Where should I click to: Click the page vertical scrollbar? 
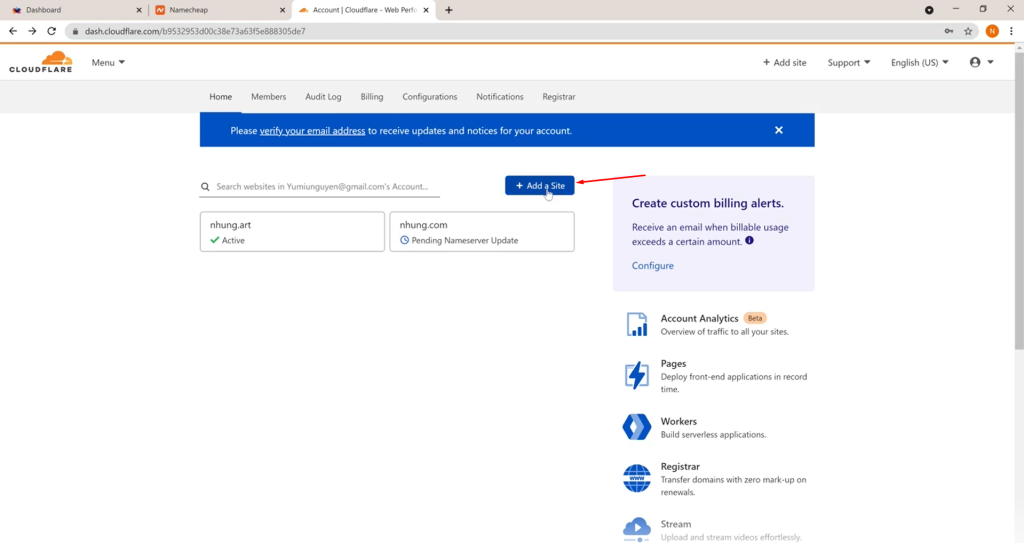[x=1019, y=201]
